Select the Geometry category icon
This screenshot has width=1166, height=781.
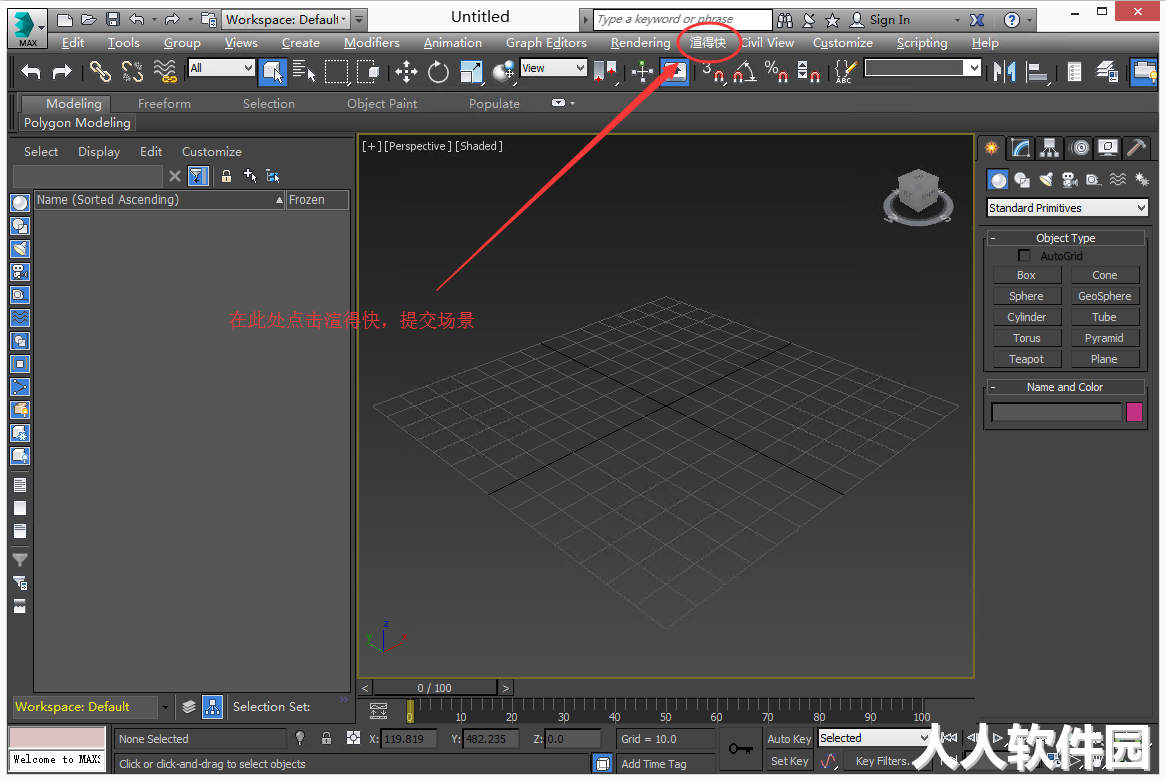[x=998, y=179]
